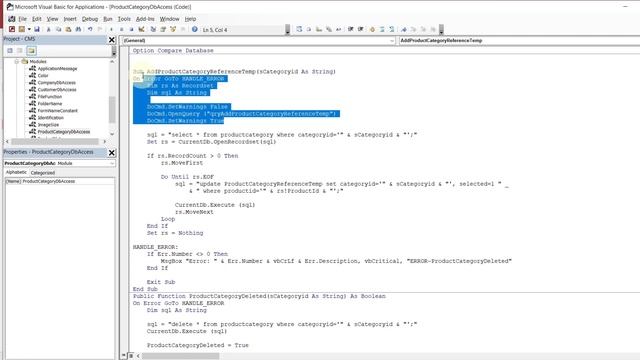Image resolution: width=640 pixels, height=360 pixels.
Task: Select ProductCategoryDbAccess module in tree
Action: click(64, 132)
